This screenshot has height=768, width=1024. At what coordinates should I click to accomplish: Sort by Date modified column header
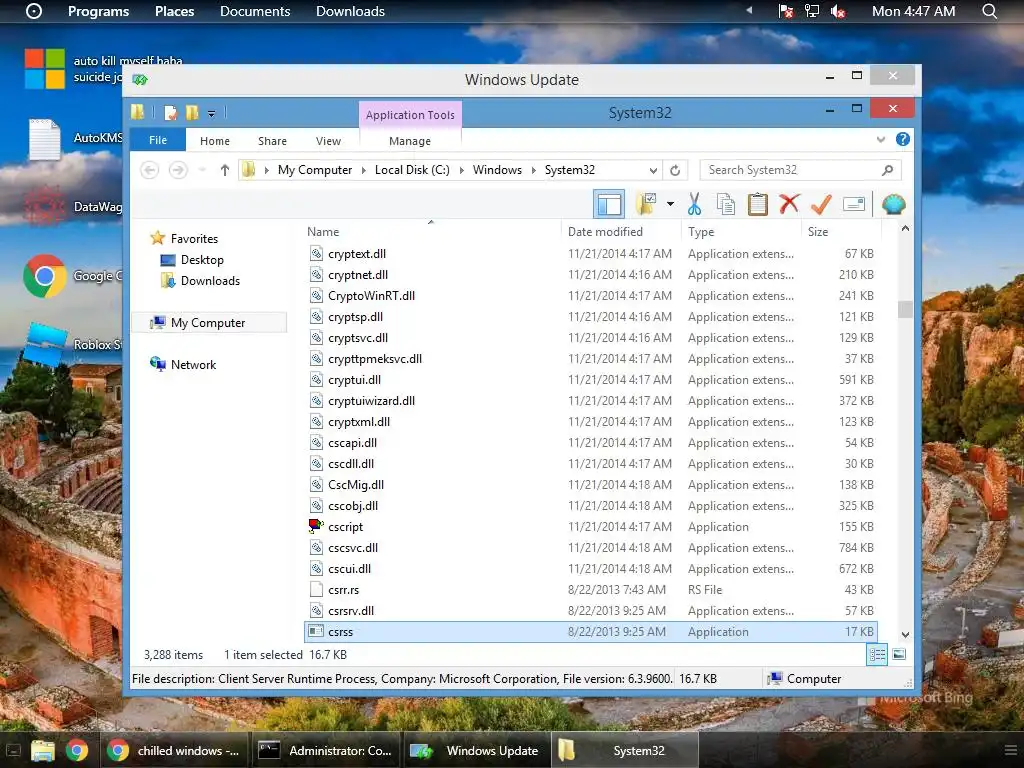pyautogui.click(x=620, y=231)
